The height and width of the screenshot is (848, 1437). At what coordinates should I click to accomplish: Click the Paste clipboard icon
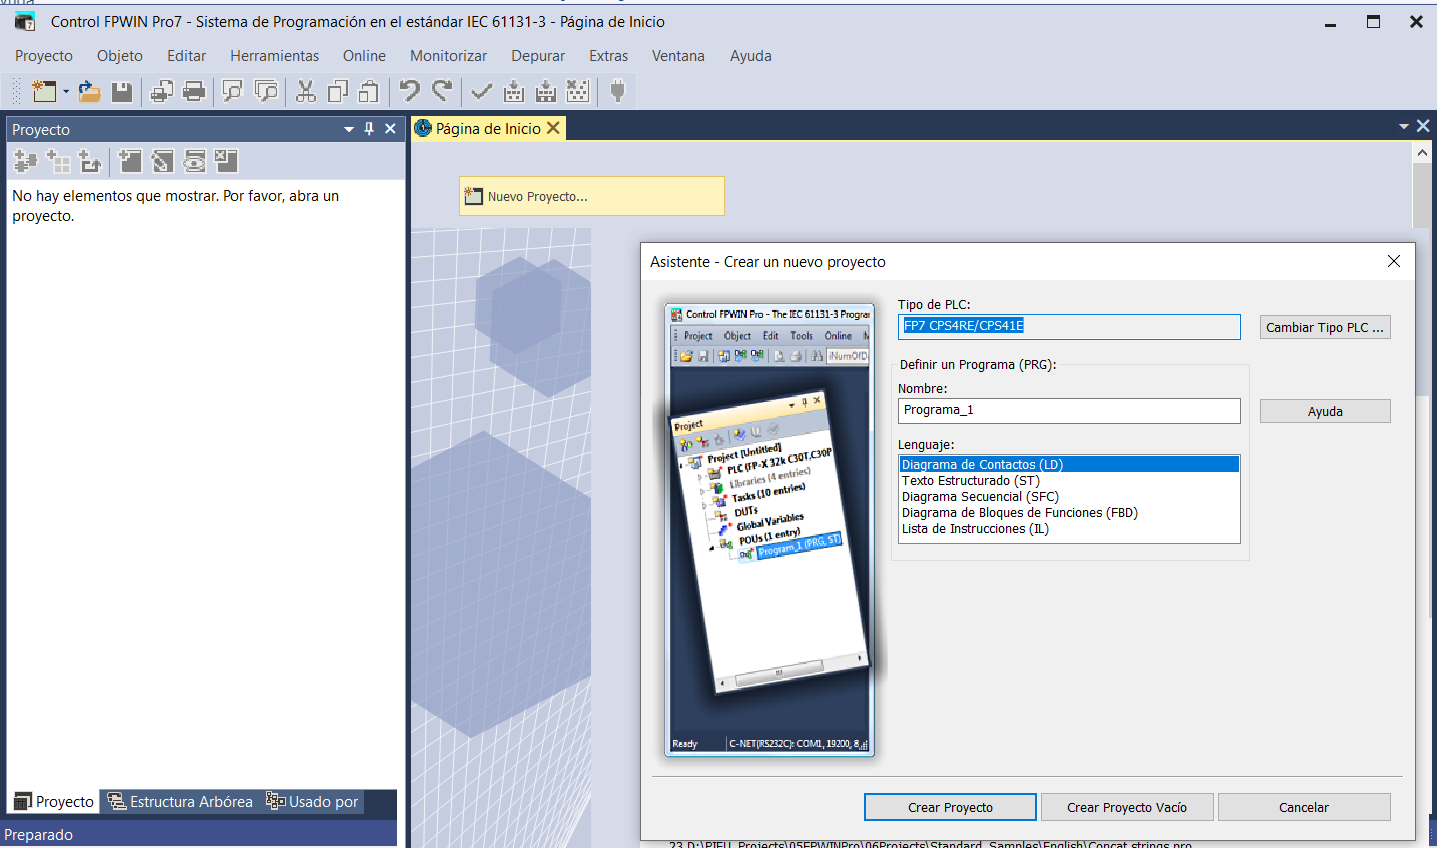click(369, 92)
